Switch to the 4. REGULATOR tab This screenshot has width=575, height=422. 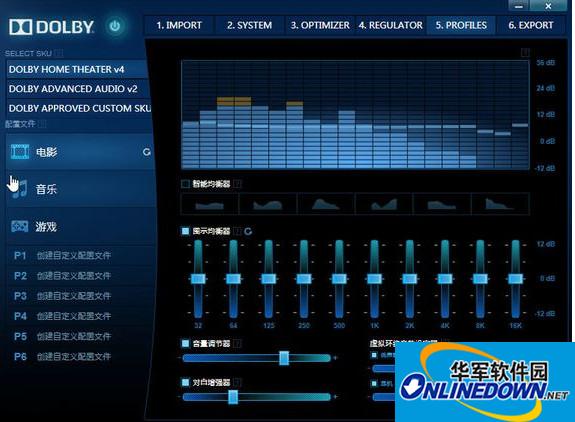(391, 25)
